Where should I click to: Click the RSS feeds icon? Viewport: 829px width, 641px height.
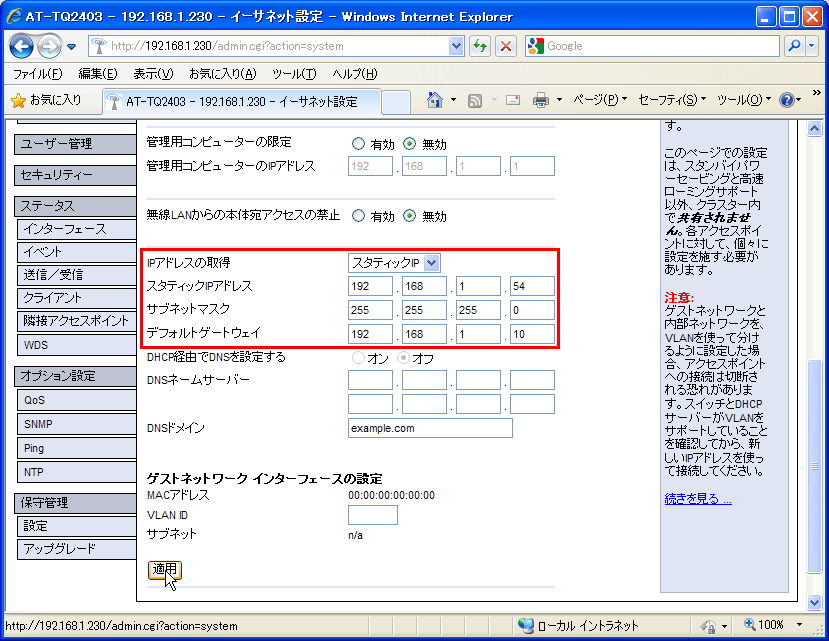click(475, 100)
